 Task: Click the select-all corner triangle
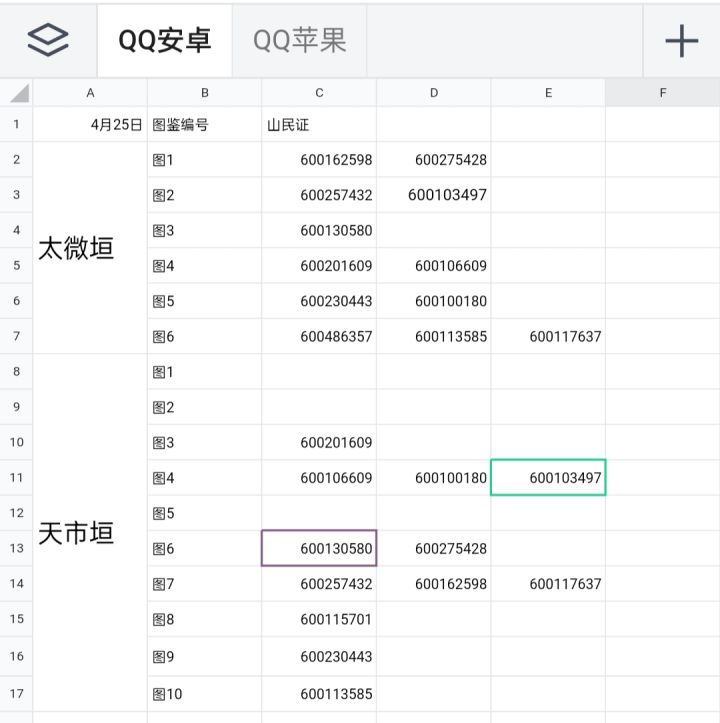pos(18,93)
